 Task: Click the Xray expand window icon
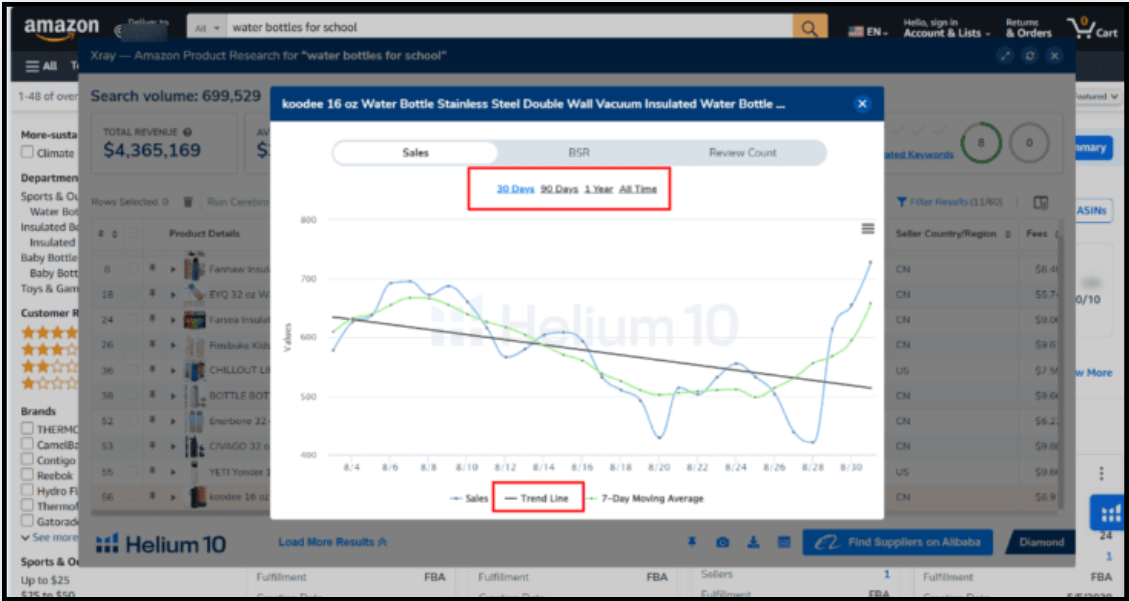click(1004, 56)
